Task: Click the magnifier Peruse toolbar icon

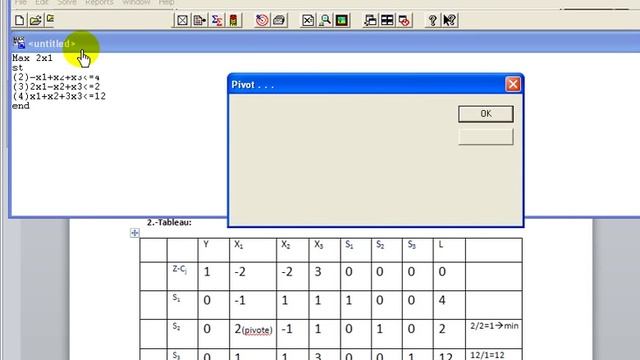Action: click(325, 20)
